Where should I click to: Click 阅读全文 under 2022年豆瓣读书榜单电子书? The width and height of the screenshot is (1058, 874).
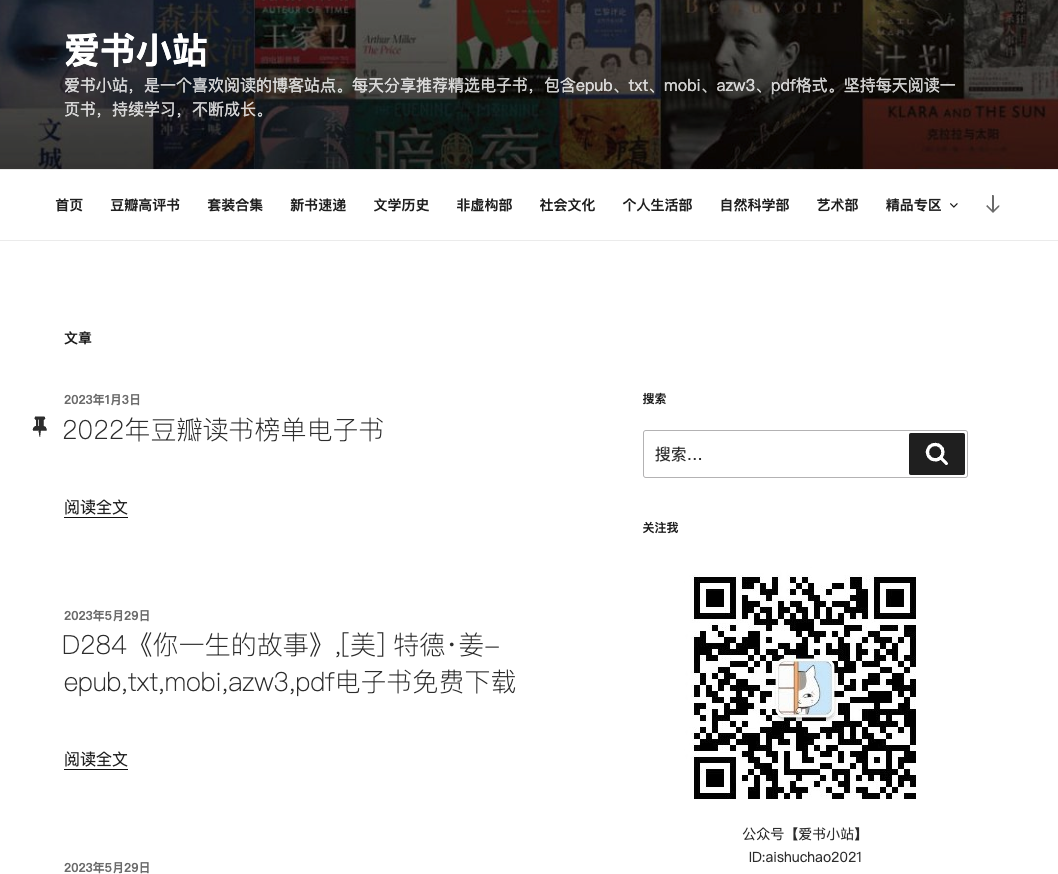(x=96, y=508)
